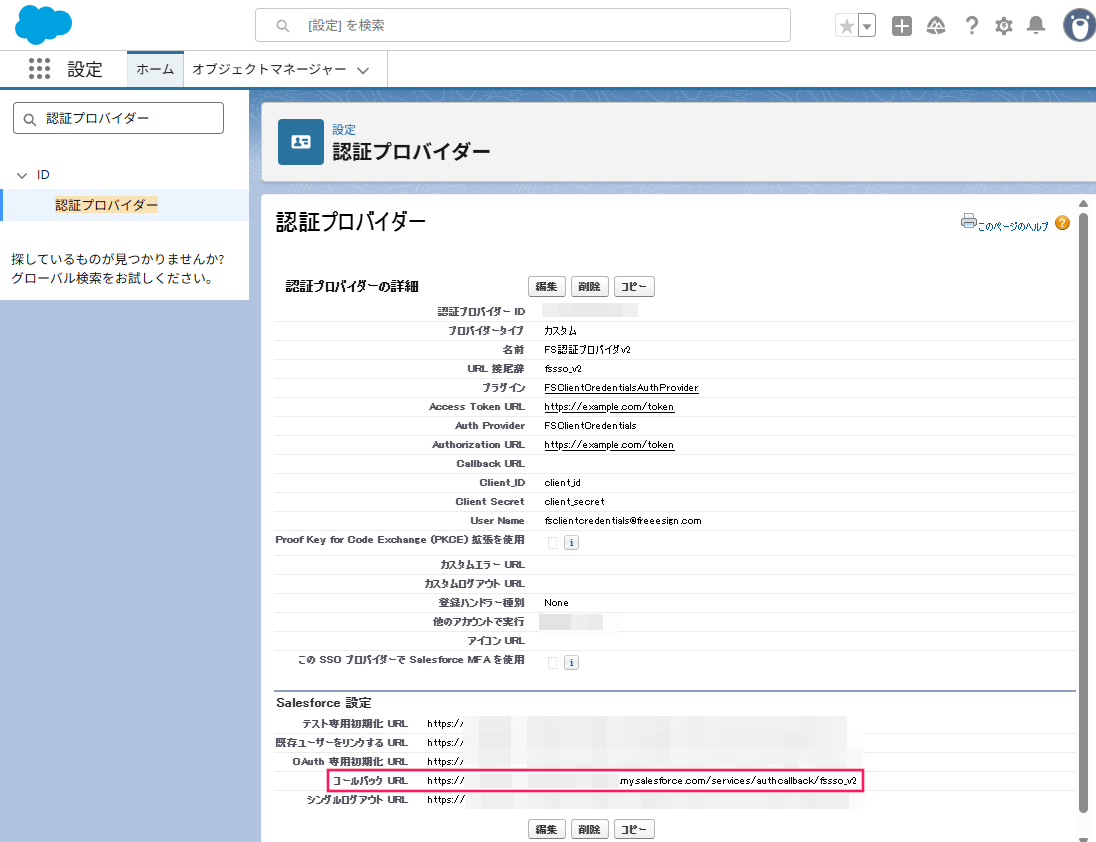
Task: Click the Quick Find magnifier icon
Action: [x=29, y=119]
